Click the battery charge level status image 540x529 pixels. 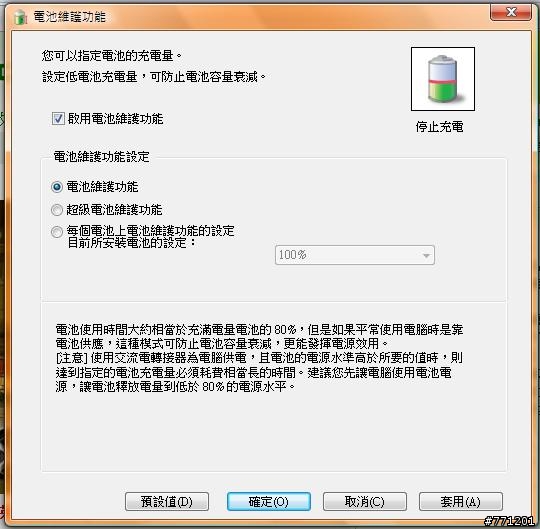[x=443, y=79]
